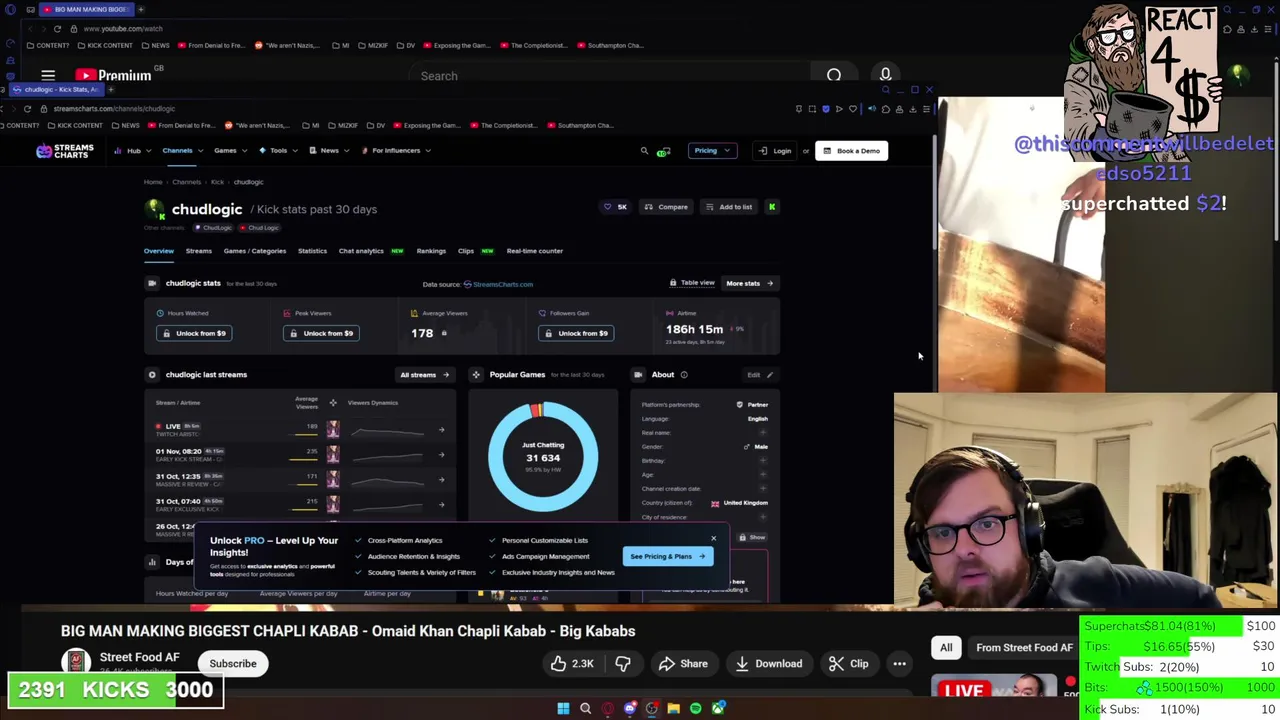Expand the News dropdown menu
1280x720 pixels.
pyautogui.click(x=329, y=150)
